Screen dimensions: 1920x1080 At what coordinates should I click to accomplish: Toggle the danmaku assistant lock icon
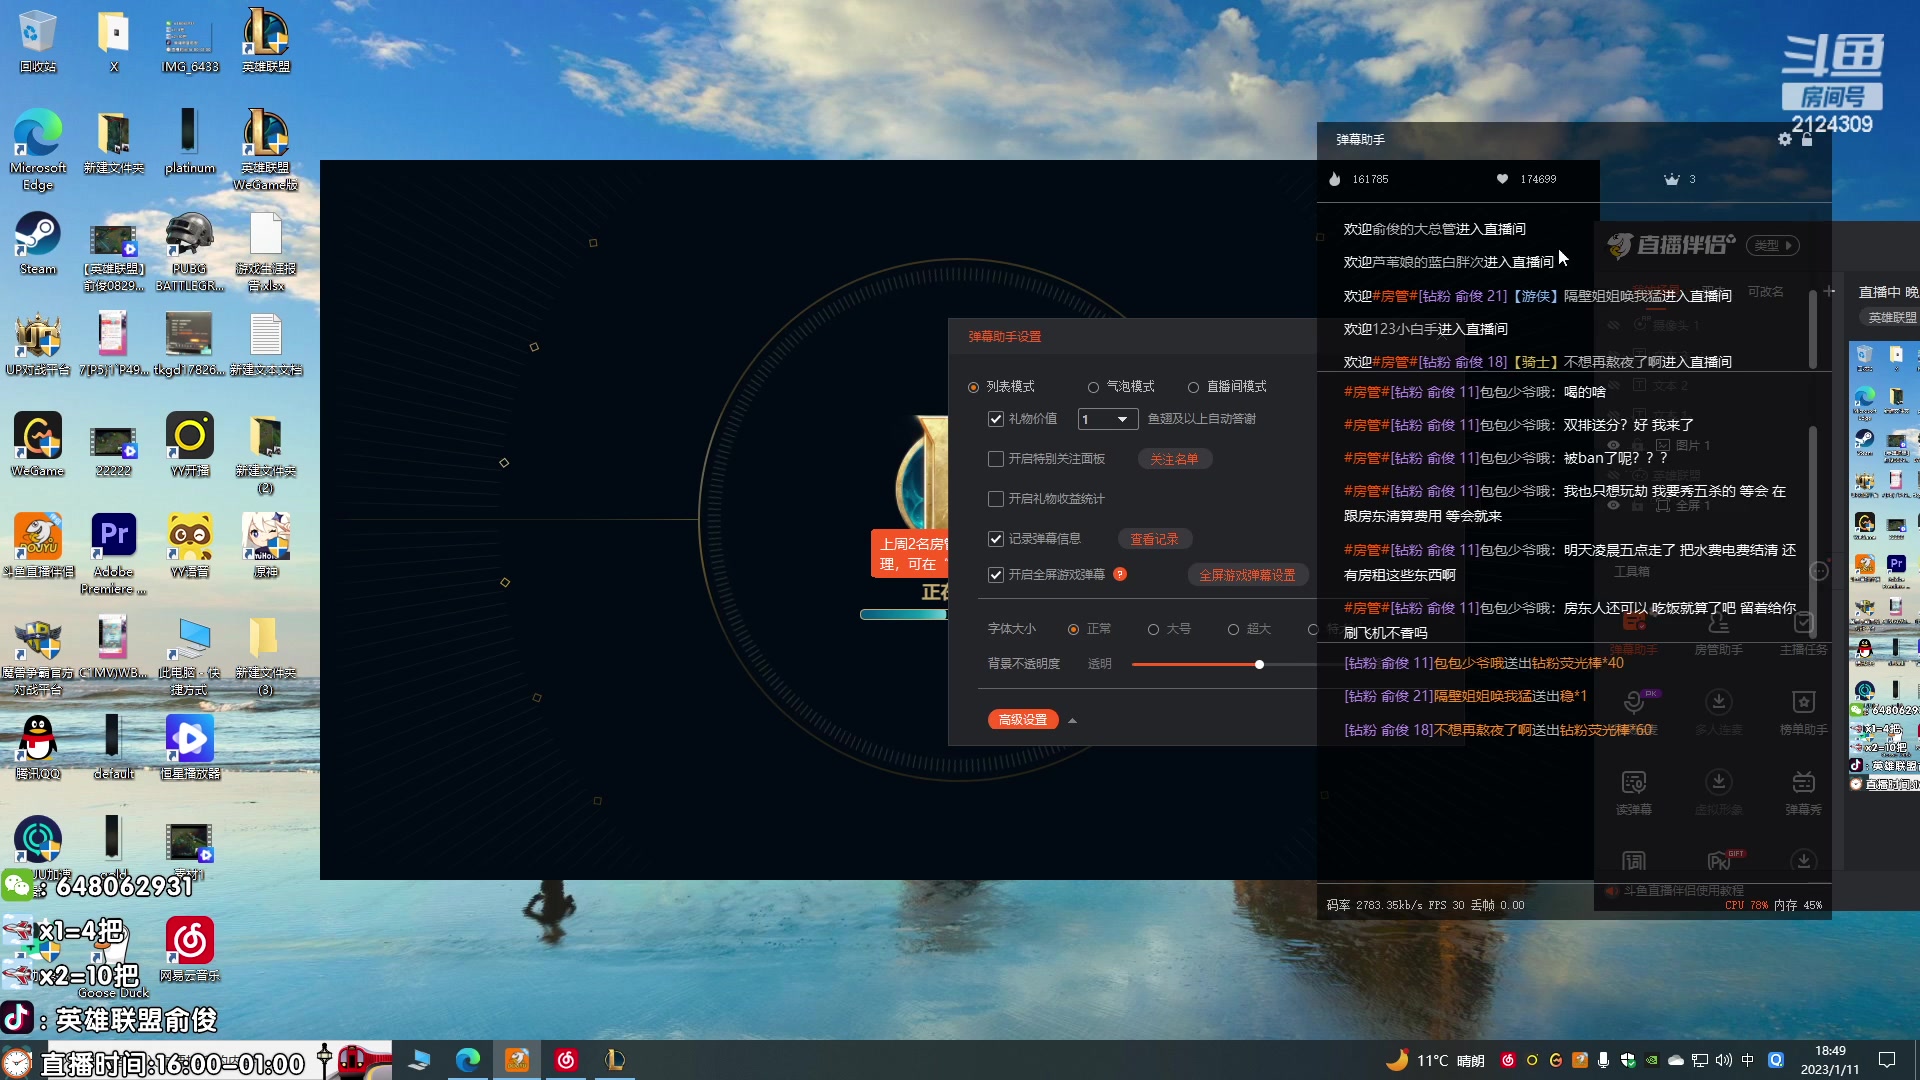point(1807,139)
